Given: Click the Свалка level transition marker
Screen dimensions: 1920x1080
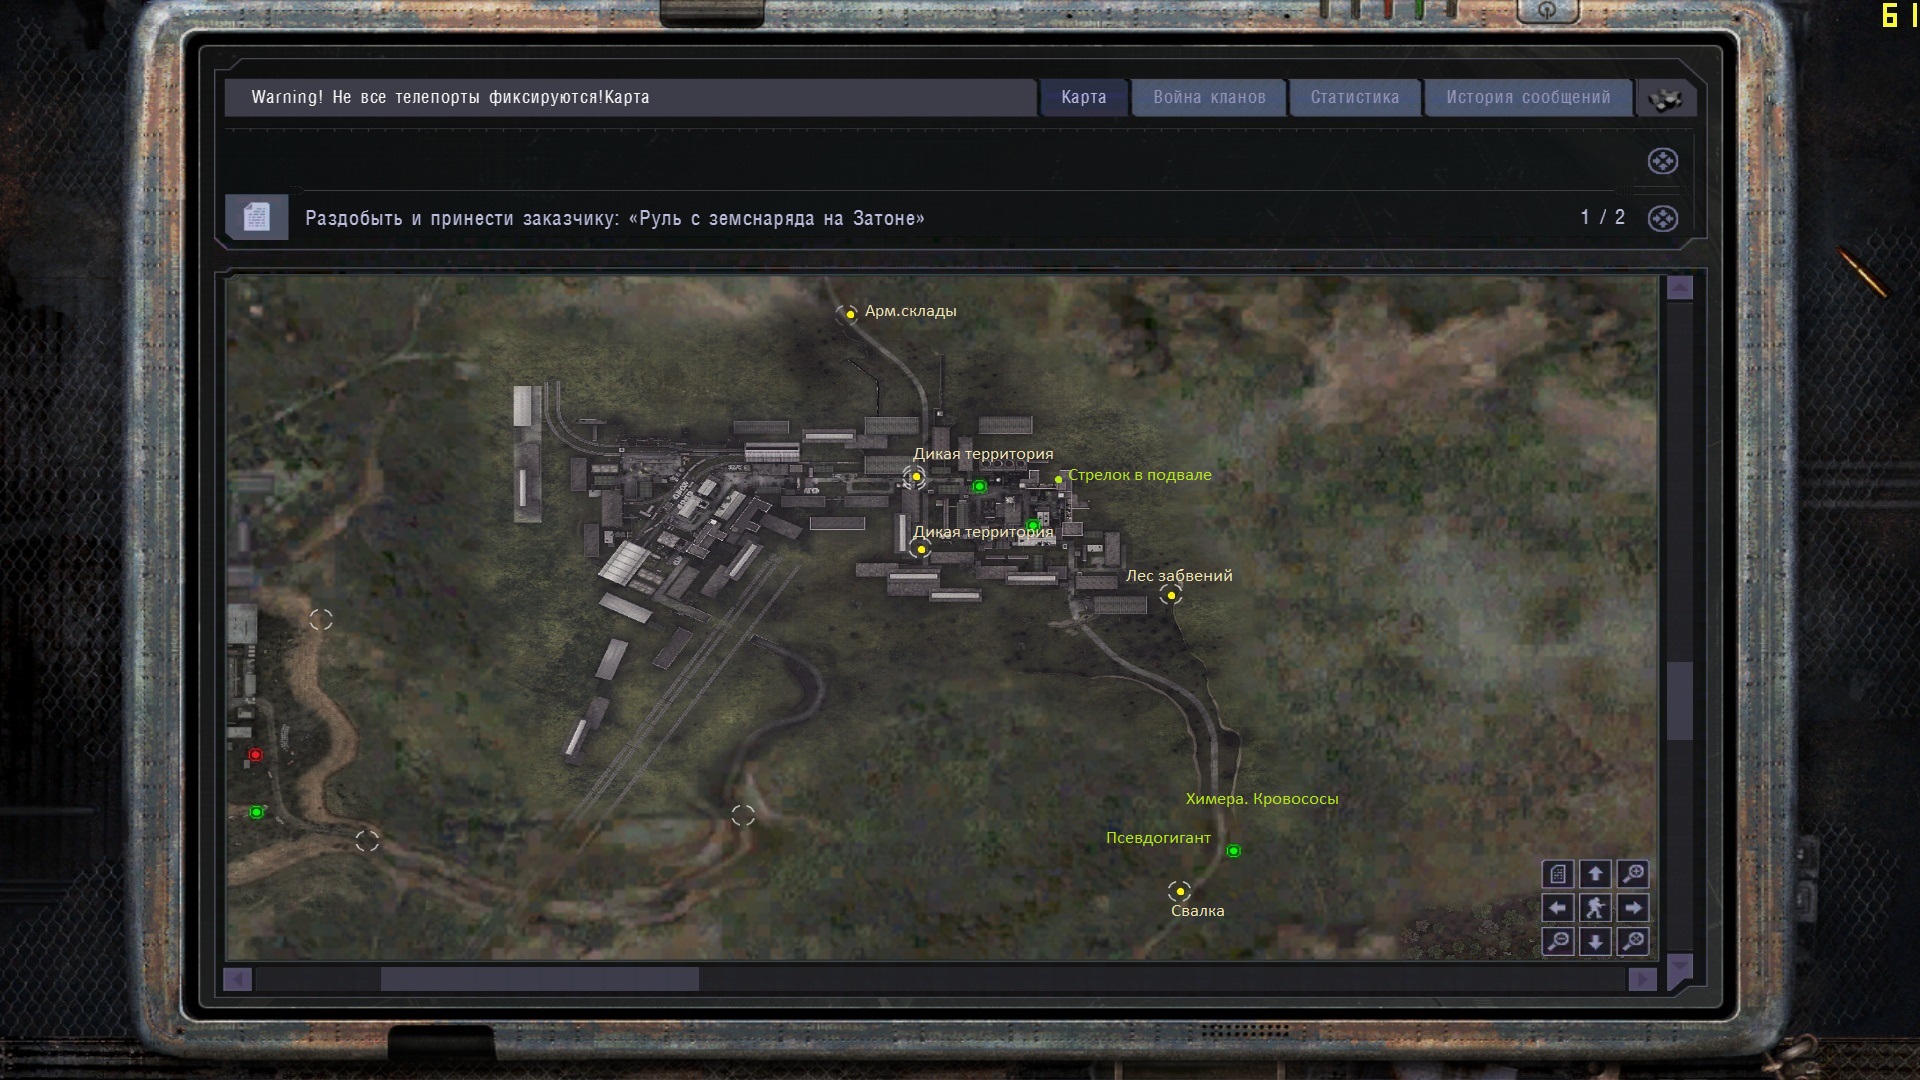Looking at the screenshot, I should coord(1179,890).
